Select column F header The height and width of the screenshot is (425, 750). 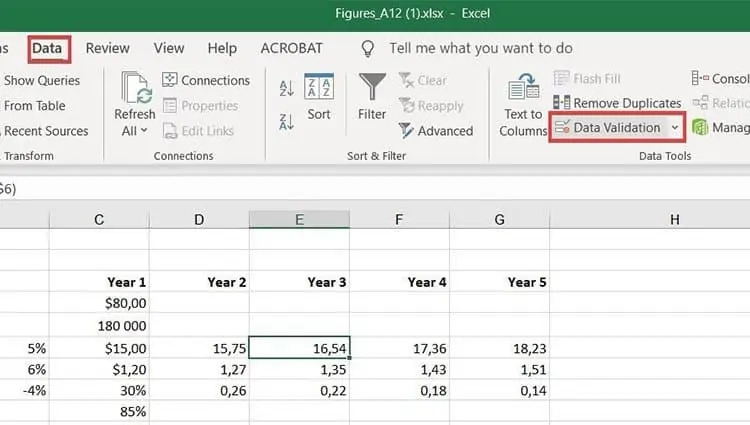(399, 219)
